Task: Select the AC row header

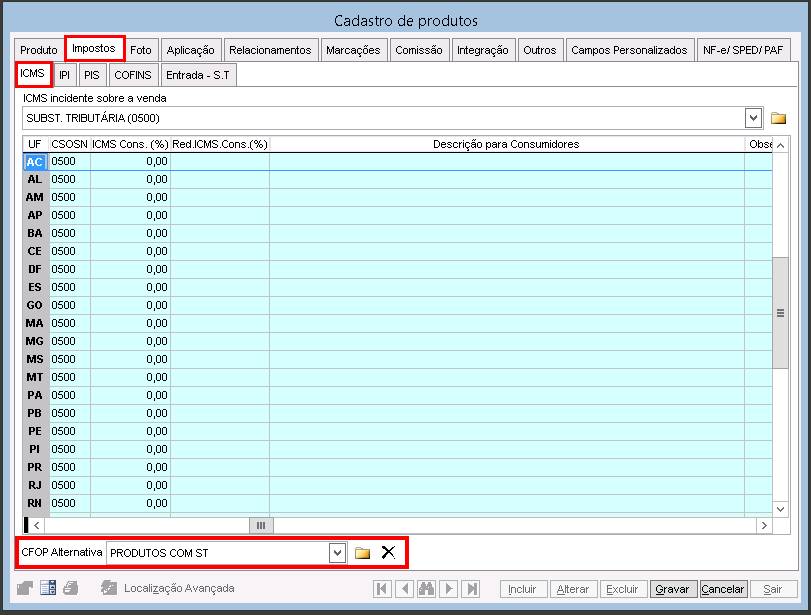Action: 35,162
